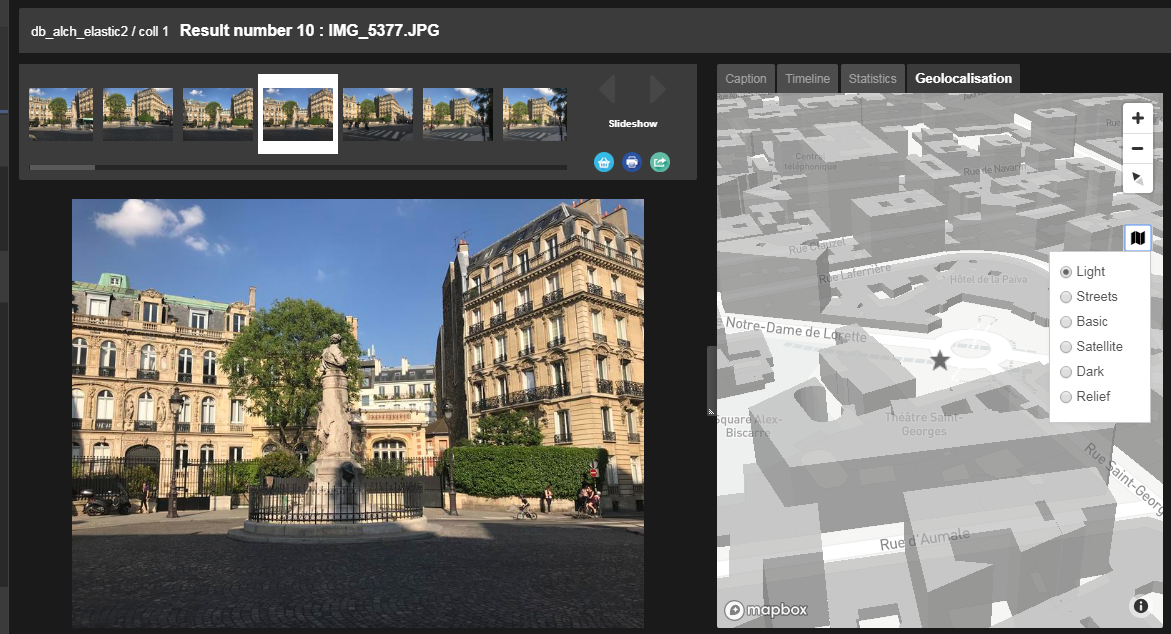1171x634 pixels.
Task: Open the Timeline tab
Action: click(x=807, y=79)
